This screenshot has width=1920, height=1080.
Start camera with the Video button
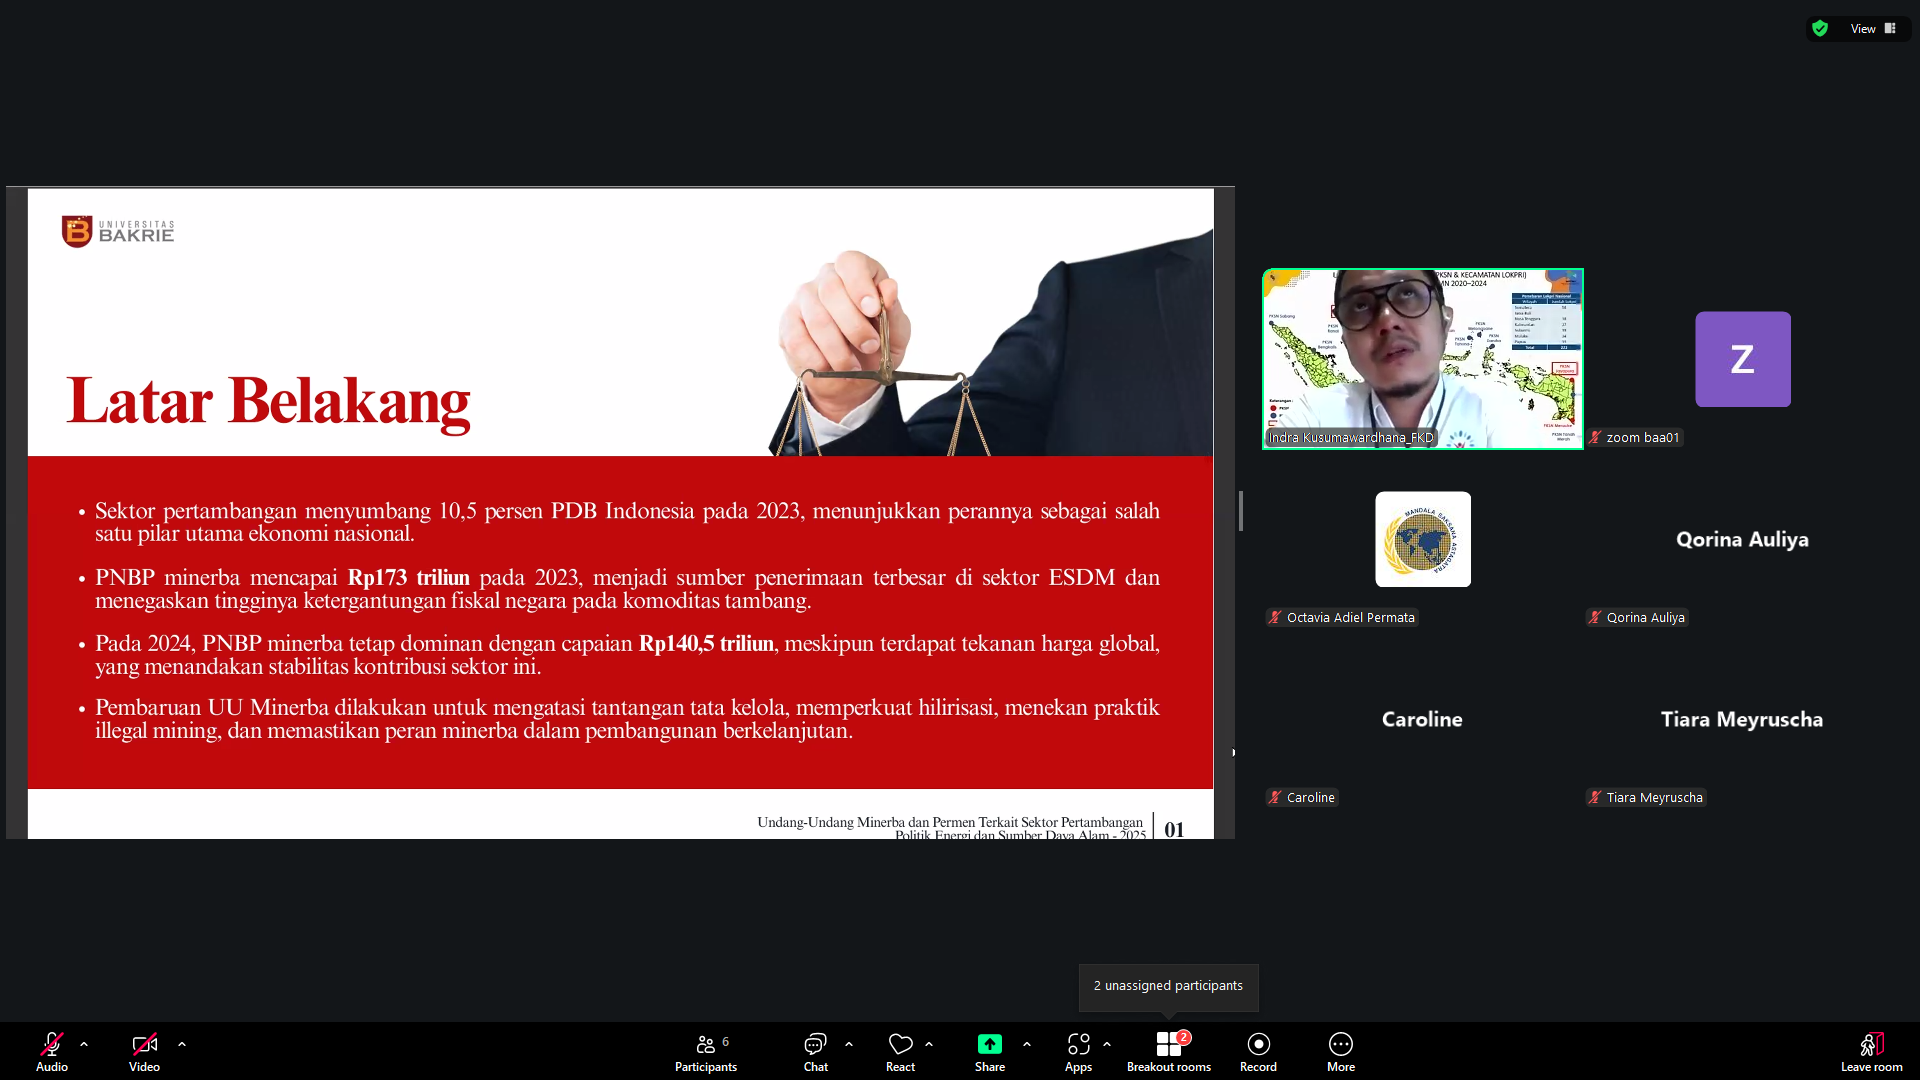144,1051
